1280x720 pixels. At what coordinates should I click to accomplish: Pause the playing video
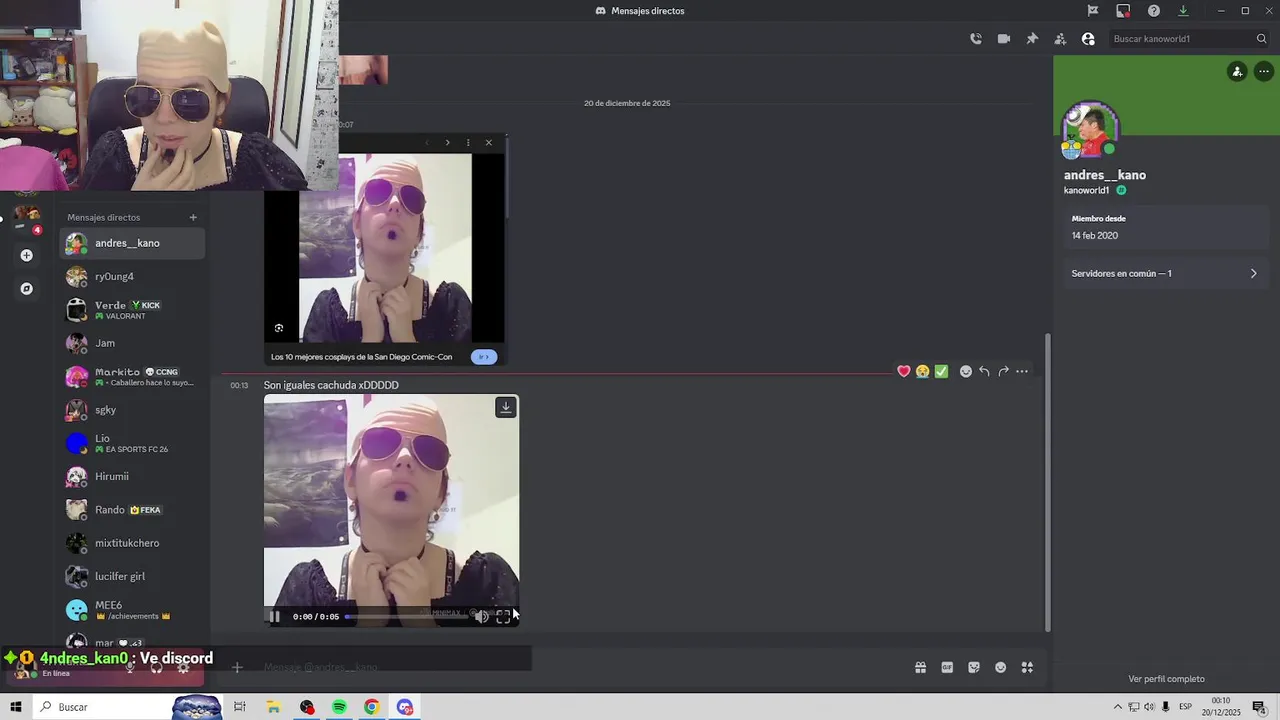pos(275,616)
